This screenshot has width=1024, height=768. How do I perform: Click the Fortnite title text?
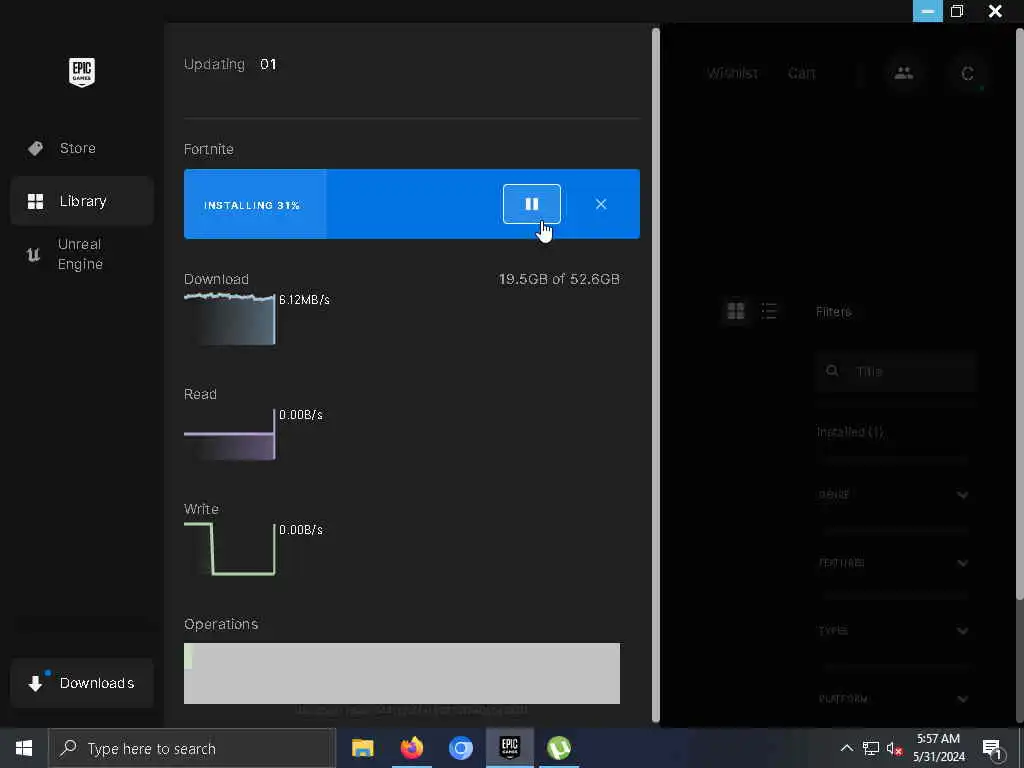(209, 149)
